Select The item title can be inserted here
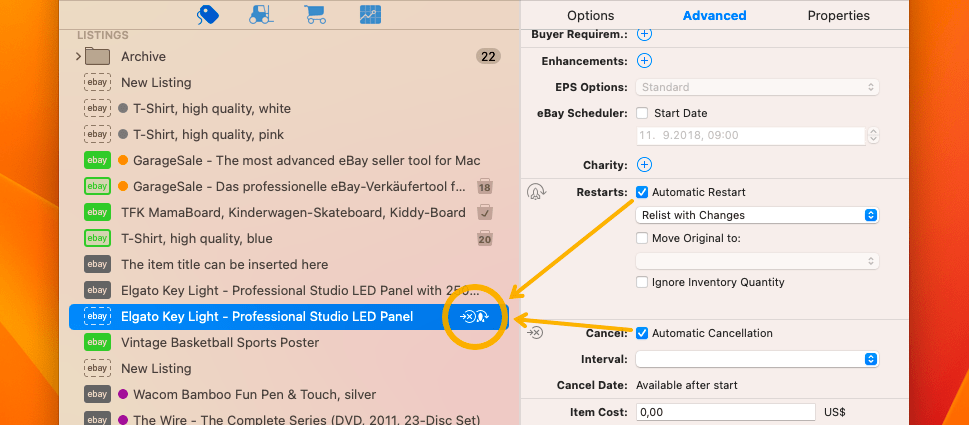This screenshot has height=425, width=969. click(288, 264)
